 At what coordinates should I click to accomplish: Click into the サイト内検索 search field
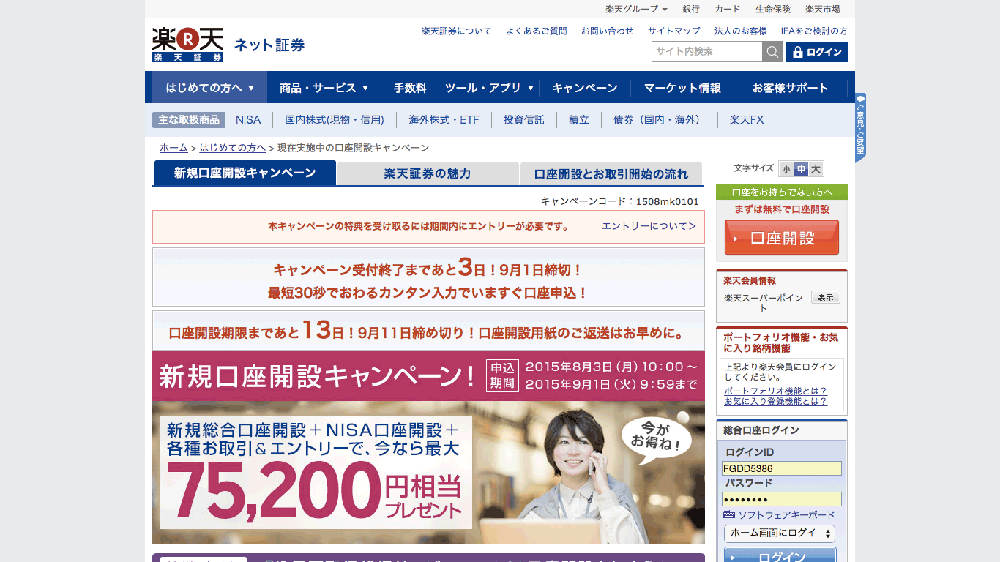[x=707, y=52]
